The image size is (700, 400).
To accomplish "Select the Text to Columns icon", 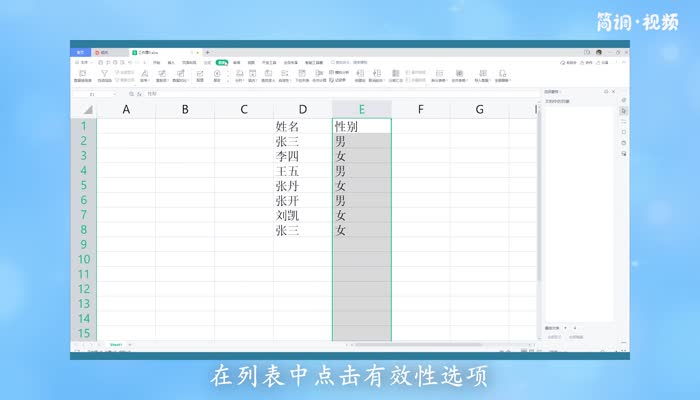I will 239,75.
